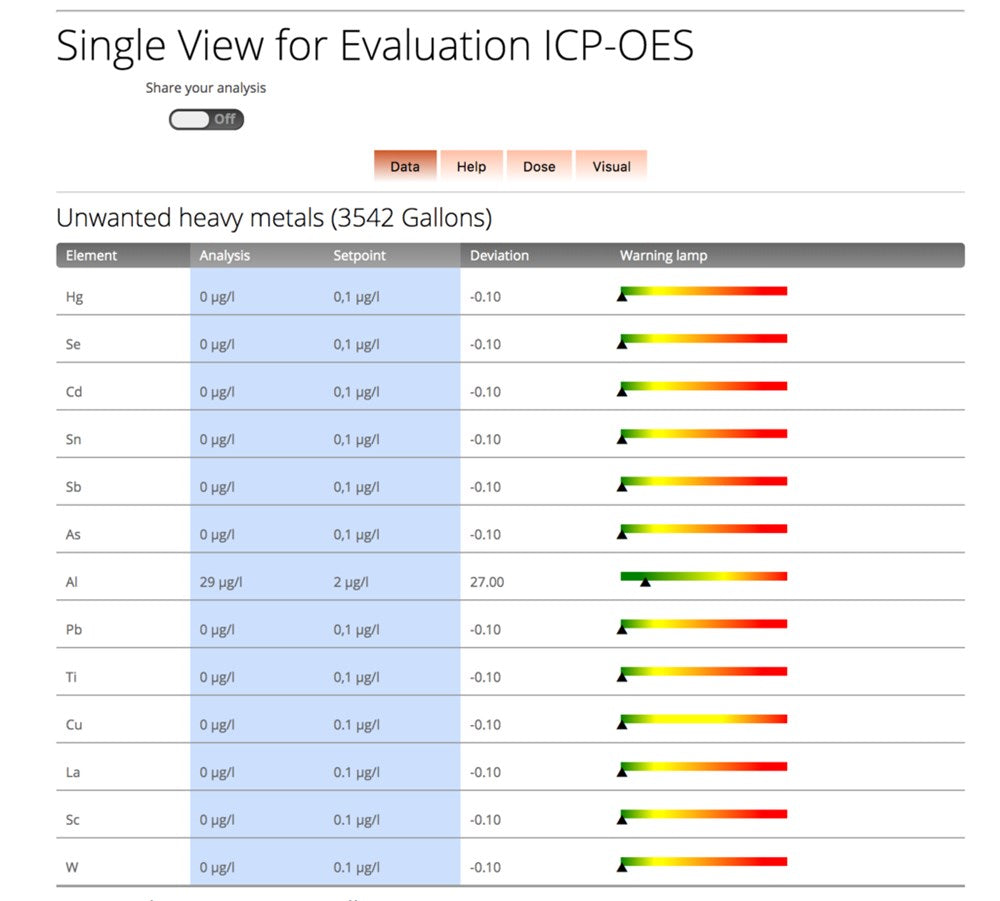
Task: Click the Al setpoint value 2 µg/l
Action: [351, 582]
